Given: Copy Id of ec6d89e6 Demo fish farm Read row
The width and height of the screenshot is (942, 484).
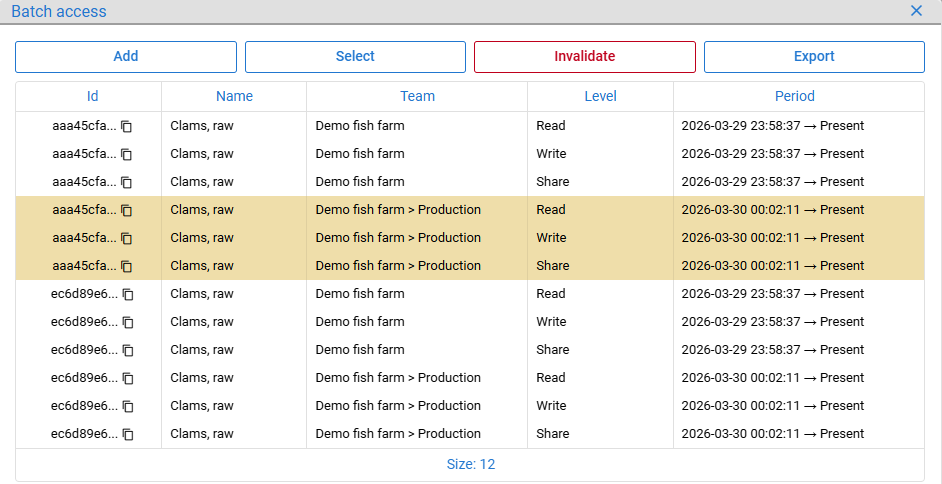Looking at the screenshot, I should (x=128, y=294).
